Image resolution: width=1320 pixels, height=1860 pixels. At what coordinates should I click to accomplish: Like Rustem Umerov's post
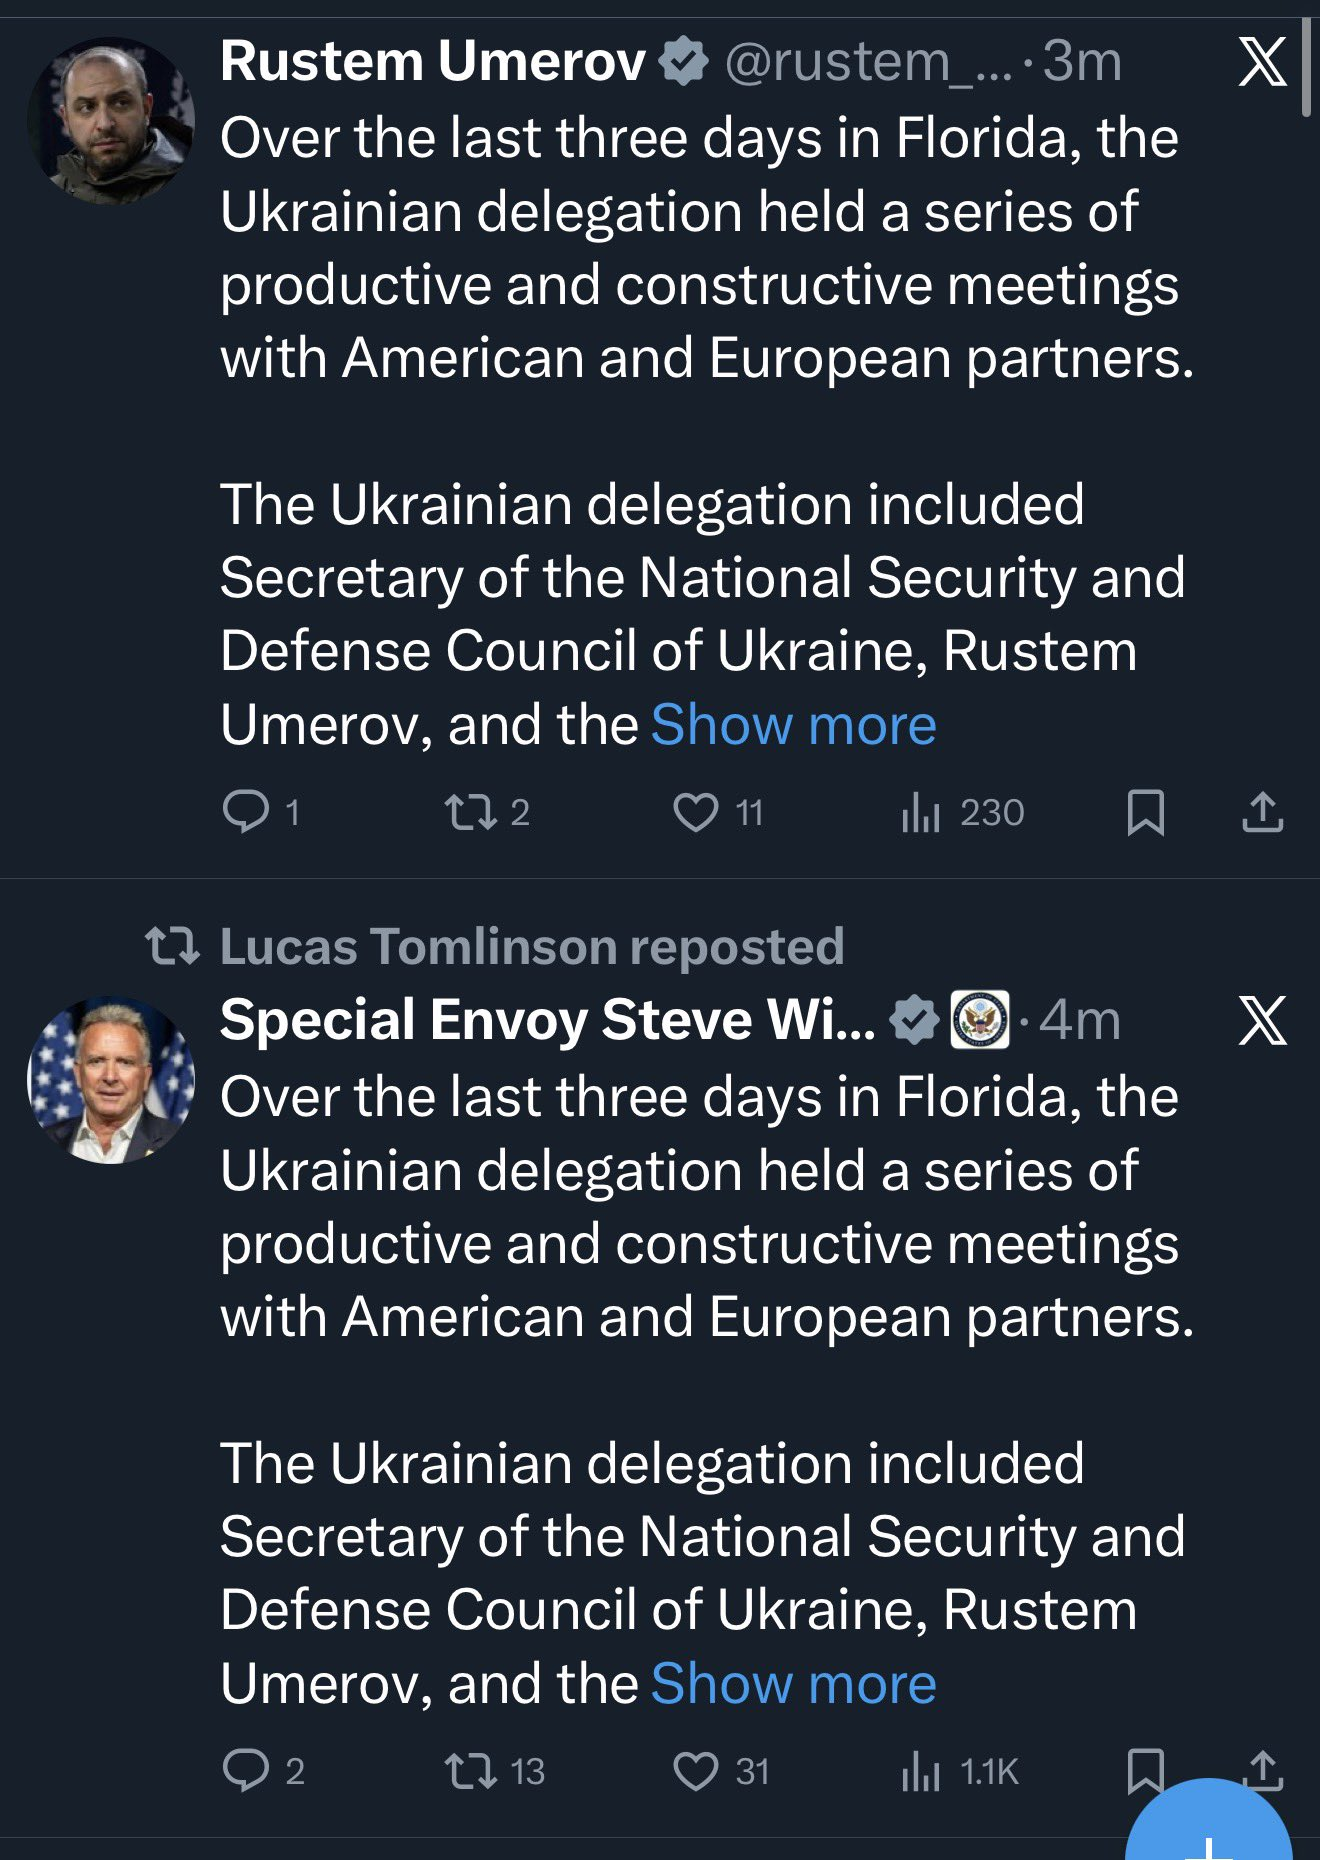pos(696,812)
